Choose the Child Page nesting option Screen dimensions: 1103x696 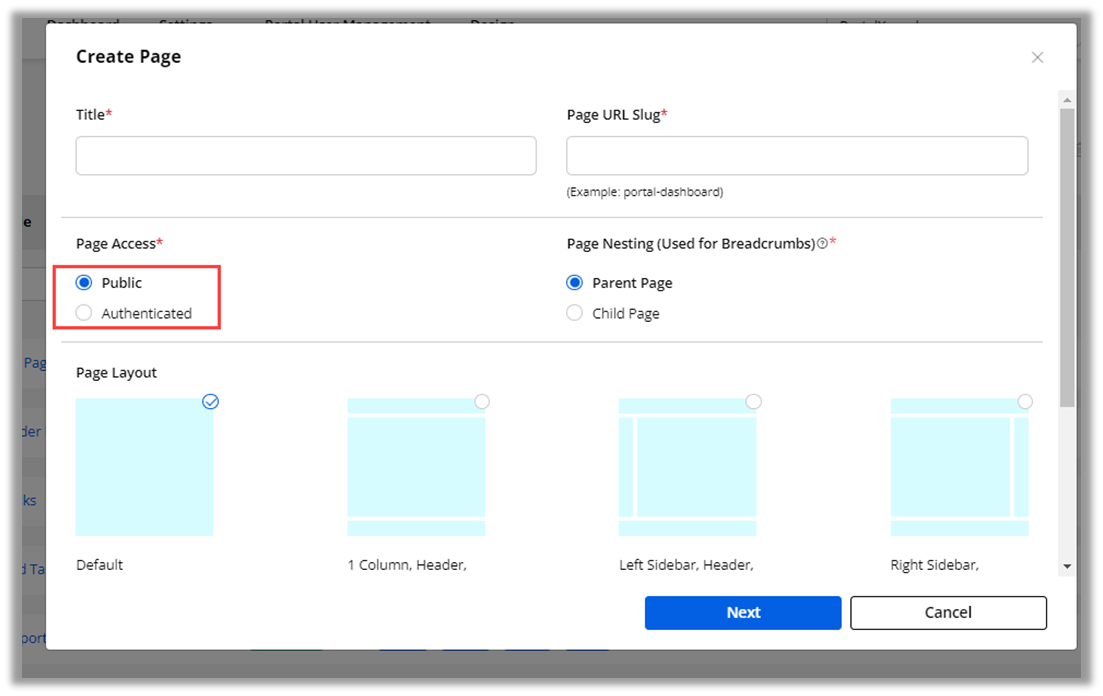tap(575, 313)
